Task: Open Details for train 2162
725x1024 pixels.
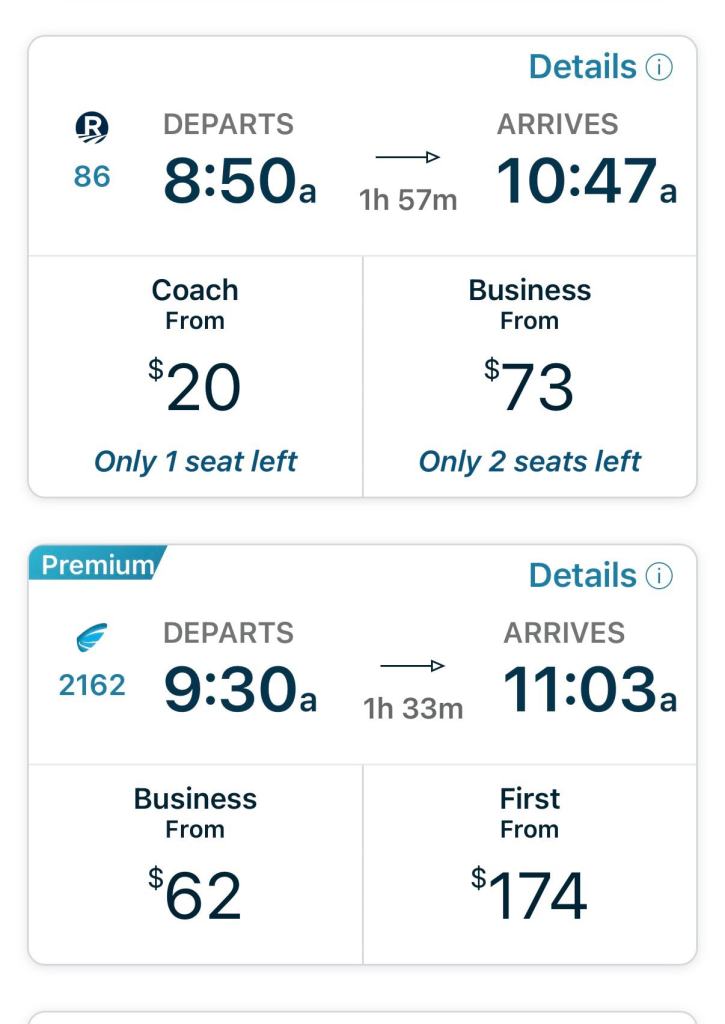Action: coord(582,575)
